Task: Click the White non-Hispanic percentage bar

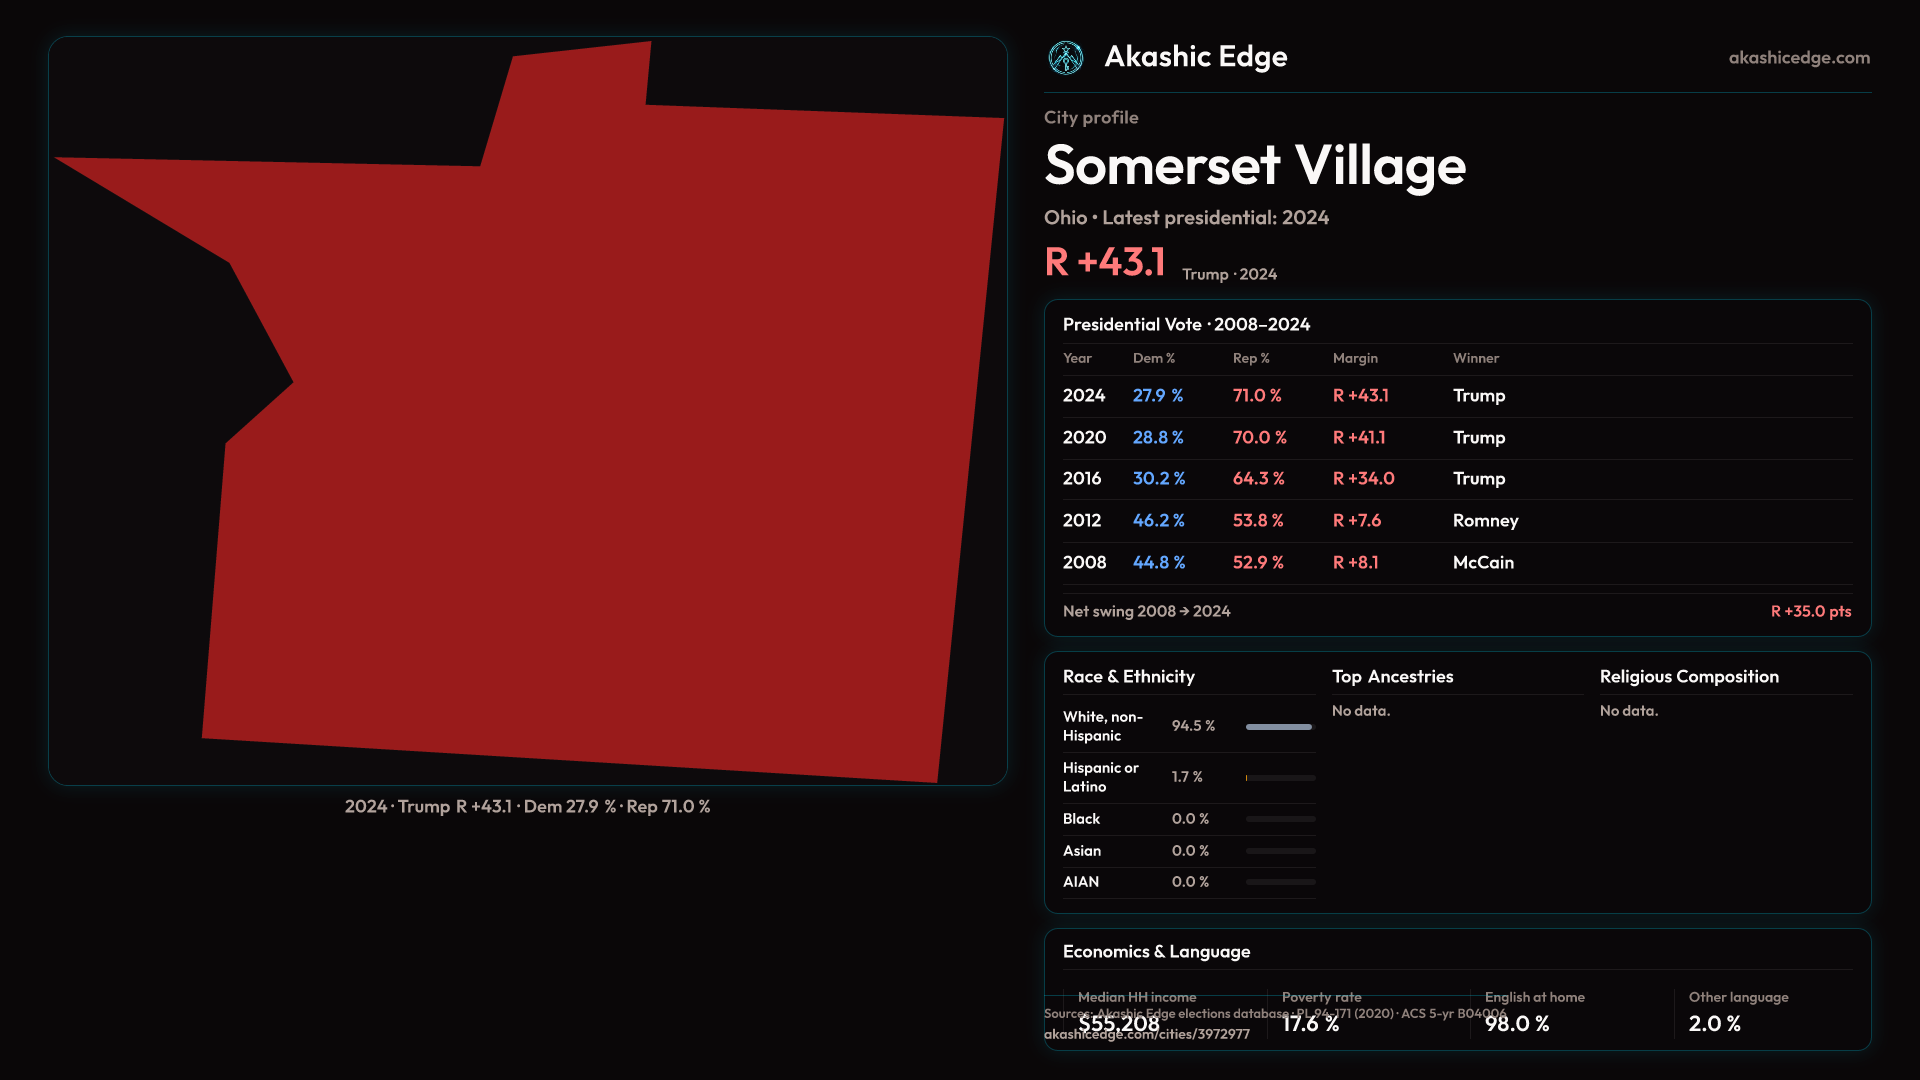Action: point(1278,727)
